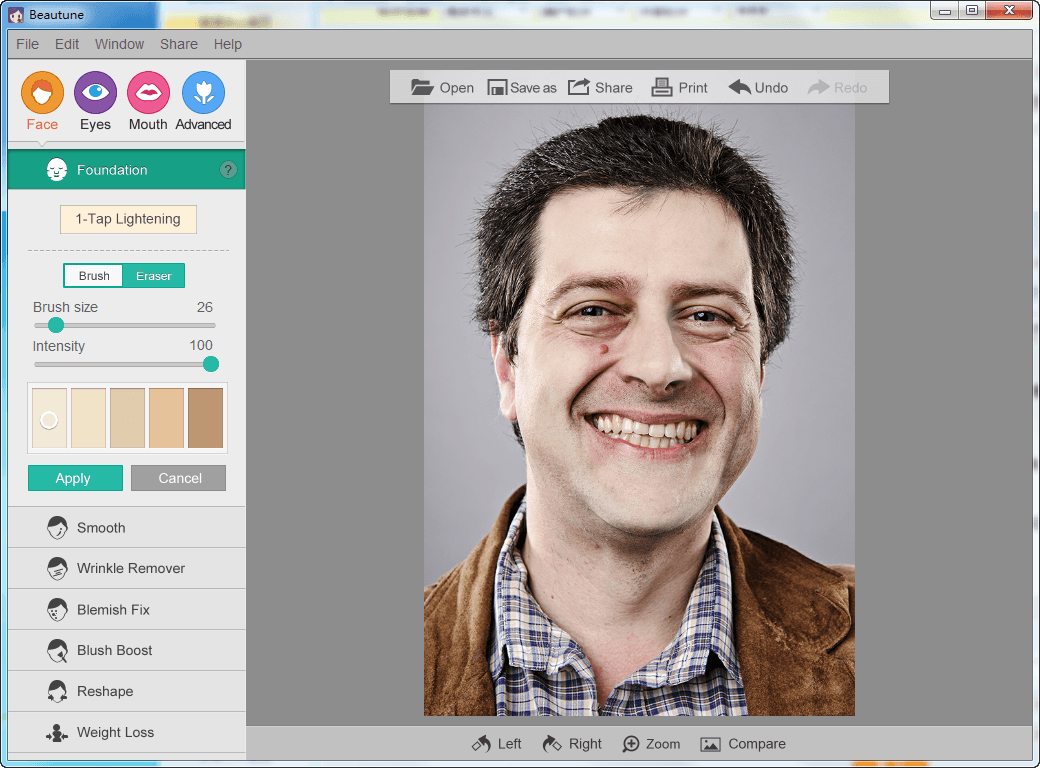Choose the second foundation color swatch

(x=88, y=418)
